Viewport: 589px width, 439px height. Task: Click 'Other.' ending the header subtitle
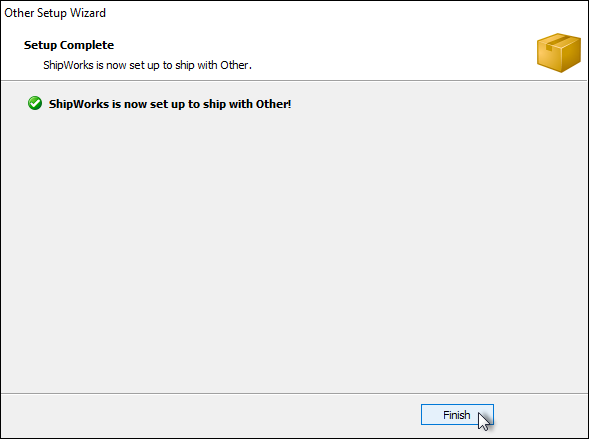point(236,65)
